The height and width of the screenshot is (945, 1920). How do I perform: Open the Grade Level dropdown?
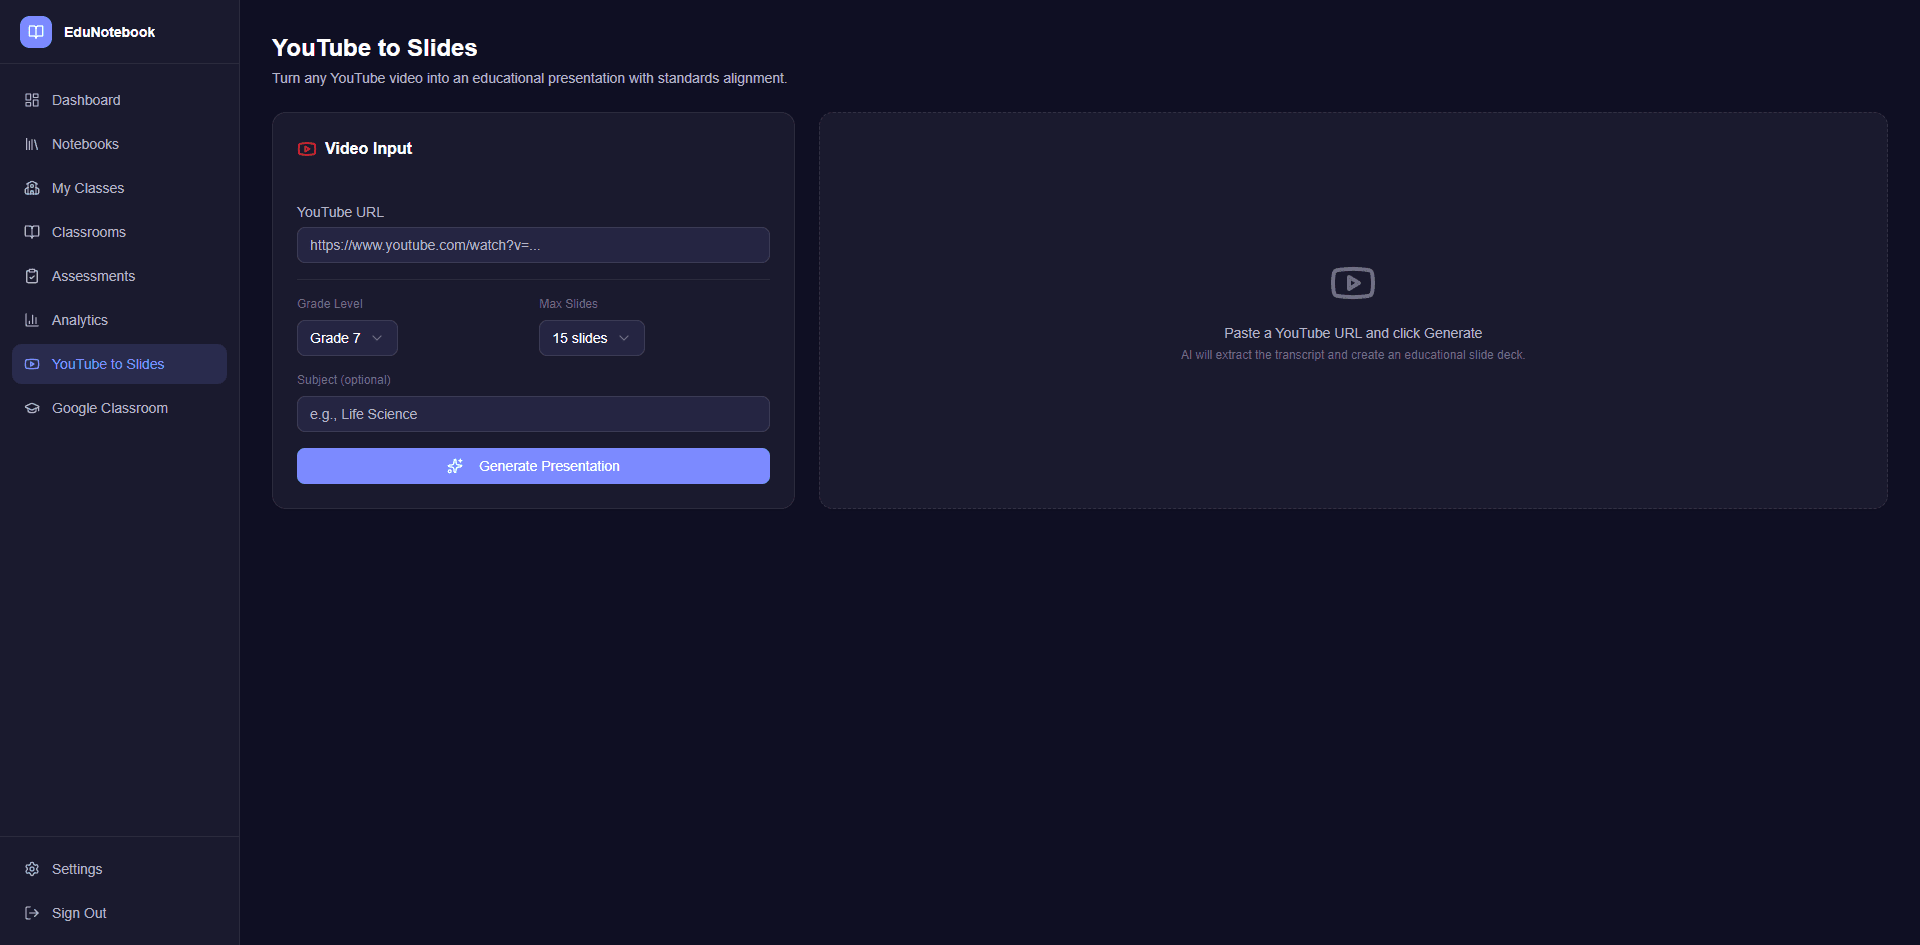pyautogui.click(x=347, y=338)
